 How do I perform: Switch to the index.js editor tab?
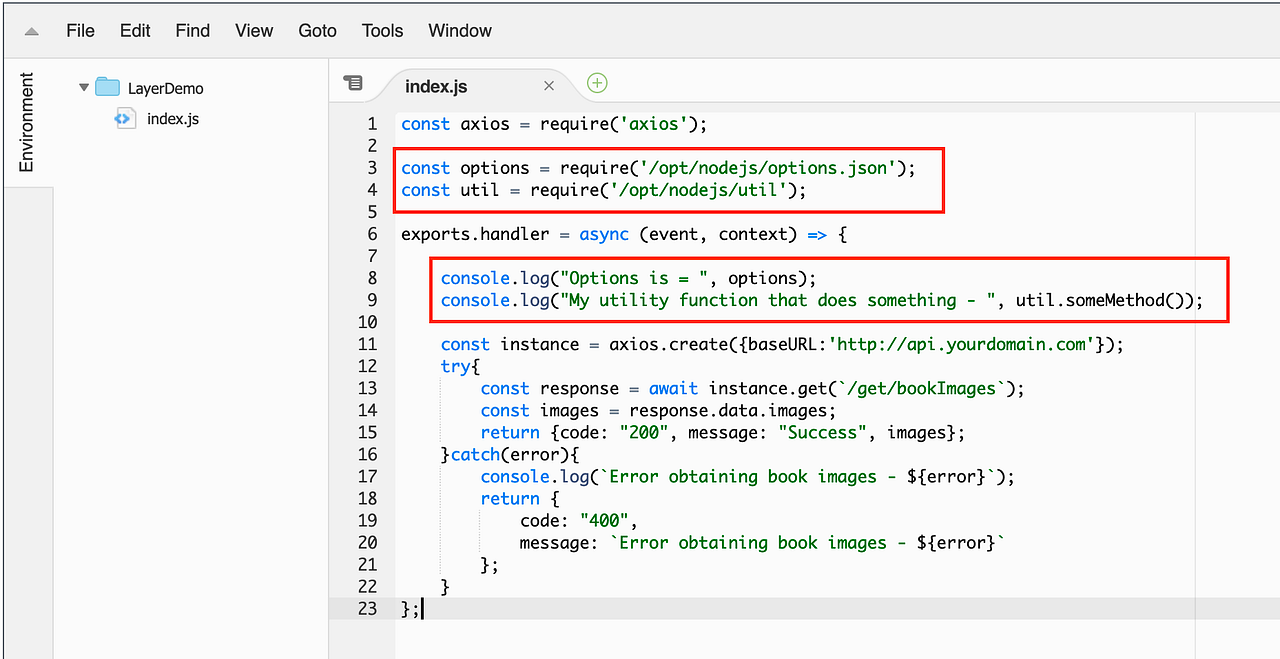[436, 85]
